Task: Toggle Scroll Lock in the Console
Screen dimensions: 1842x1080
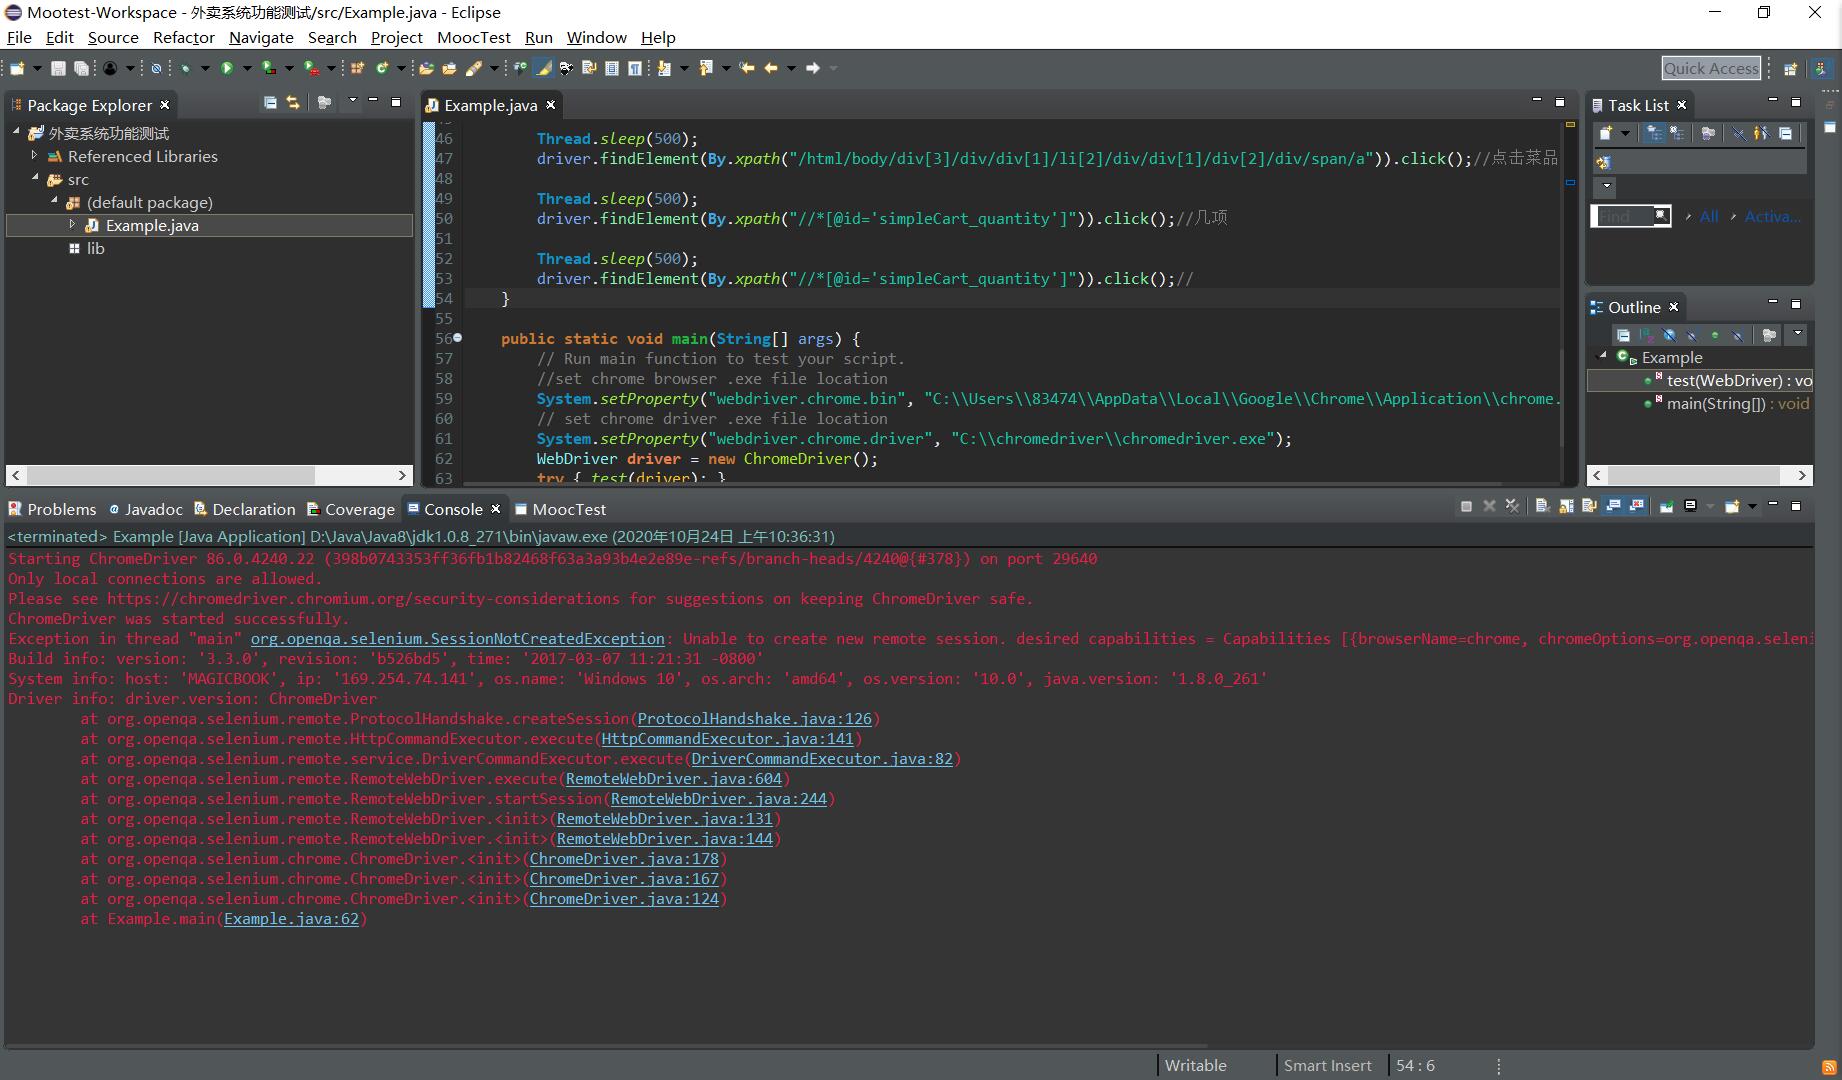Action: pyautogui.click(x=1566, y=507)
